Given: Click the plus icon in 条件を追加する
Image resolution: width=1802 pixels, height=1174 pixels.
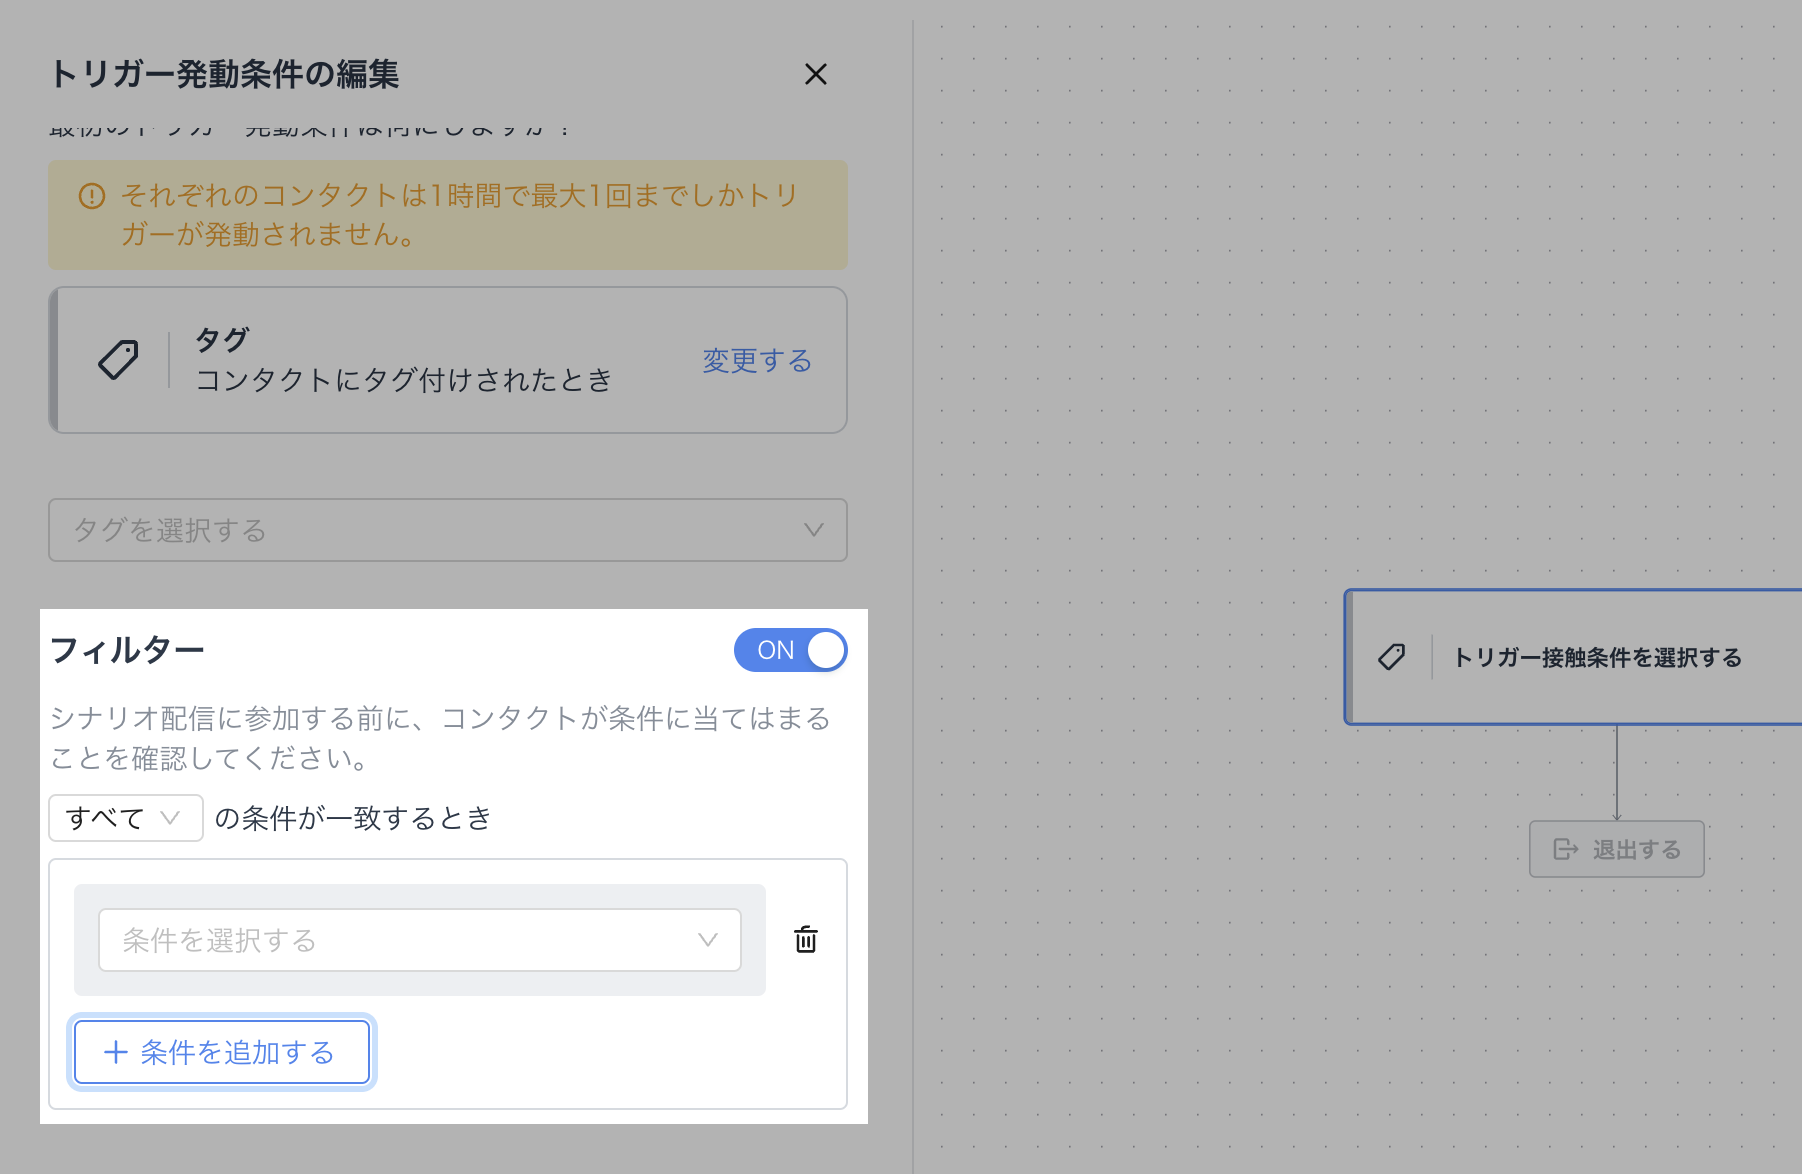Looking at the screenshot, I should (116, 1052).
